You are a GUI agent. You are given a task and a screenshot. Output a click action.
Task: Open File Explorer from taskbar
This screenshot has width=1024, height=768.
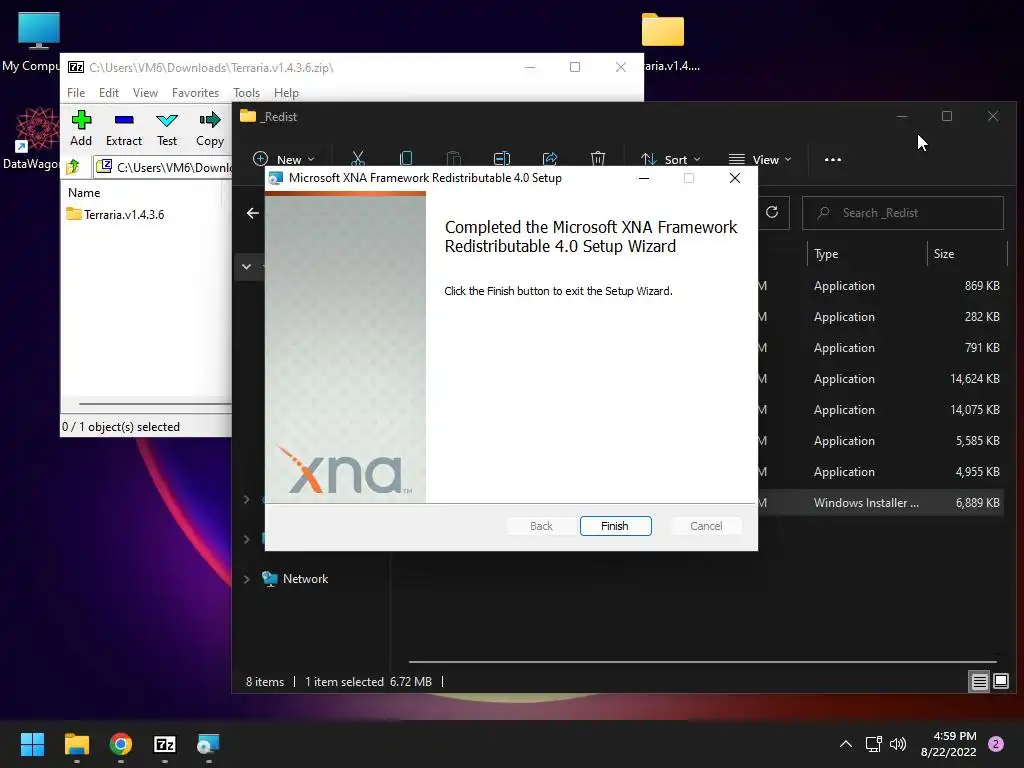pos(76,744)
